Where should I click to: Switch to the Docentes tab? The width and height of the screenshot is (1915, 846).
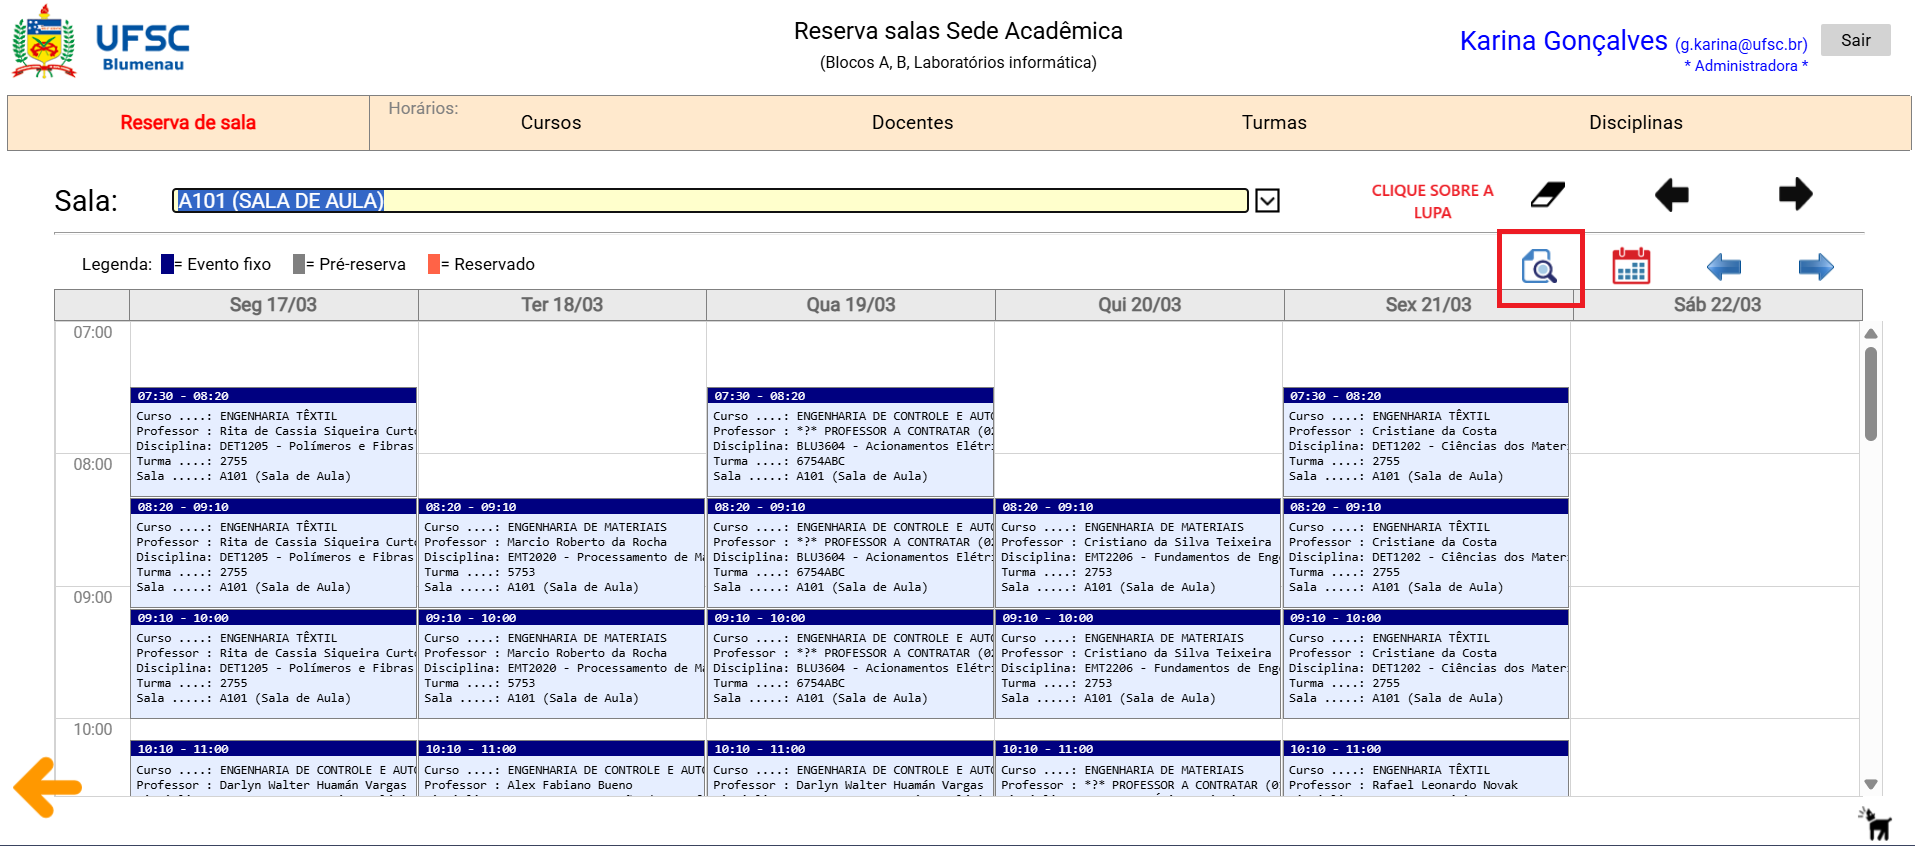pos(912,123)
